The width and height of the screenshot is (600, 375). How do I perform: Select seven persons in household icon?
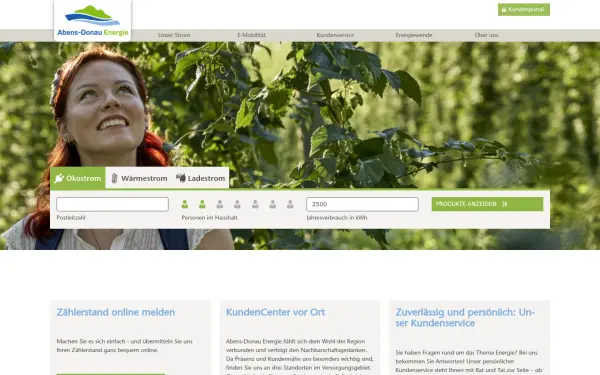point(290,204)
